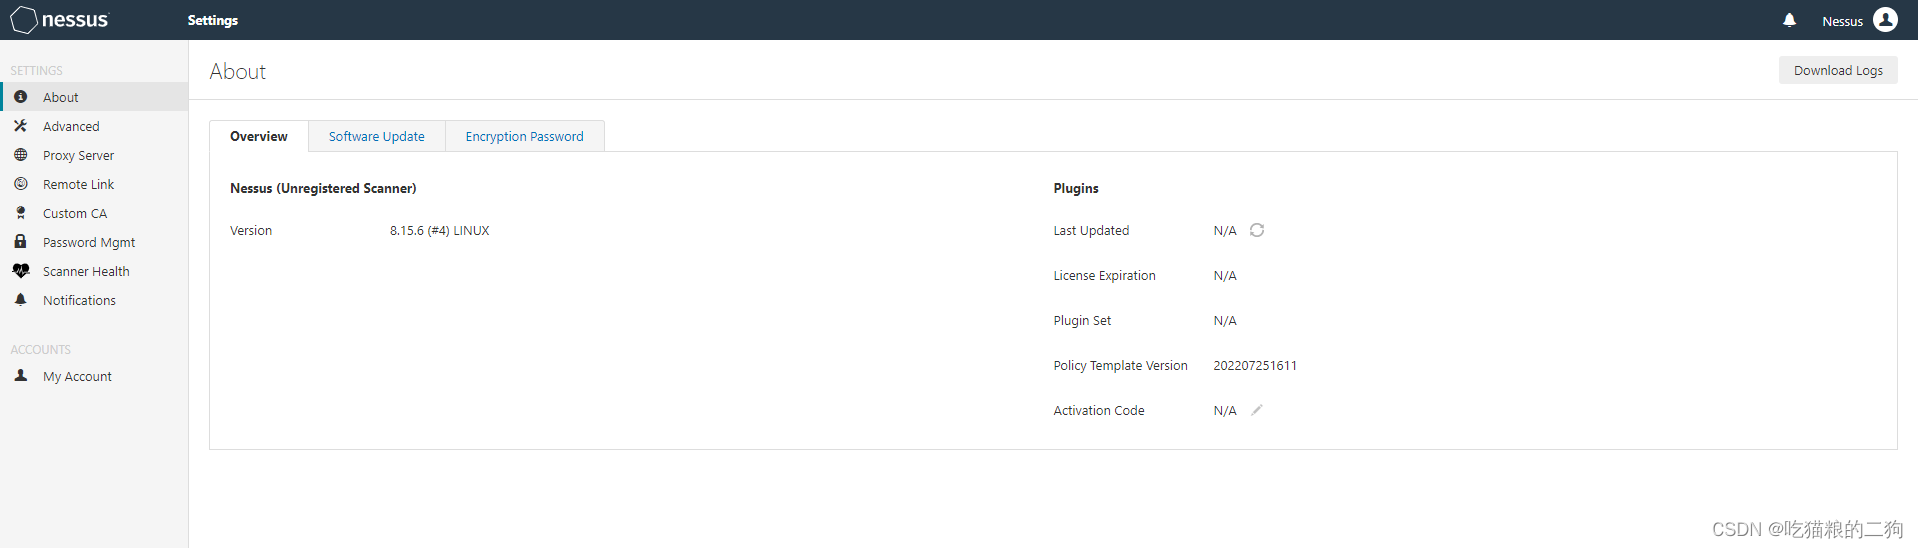This screenshot has height=548, width=1918.
Task: Open Scanner Health page
Action: 94,271
